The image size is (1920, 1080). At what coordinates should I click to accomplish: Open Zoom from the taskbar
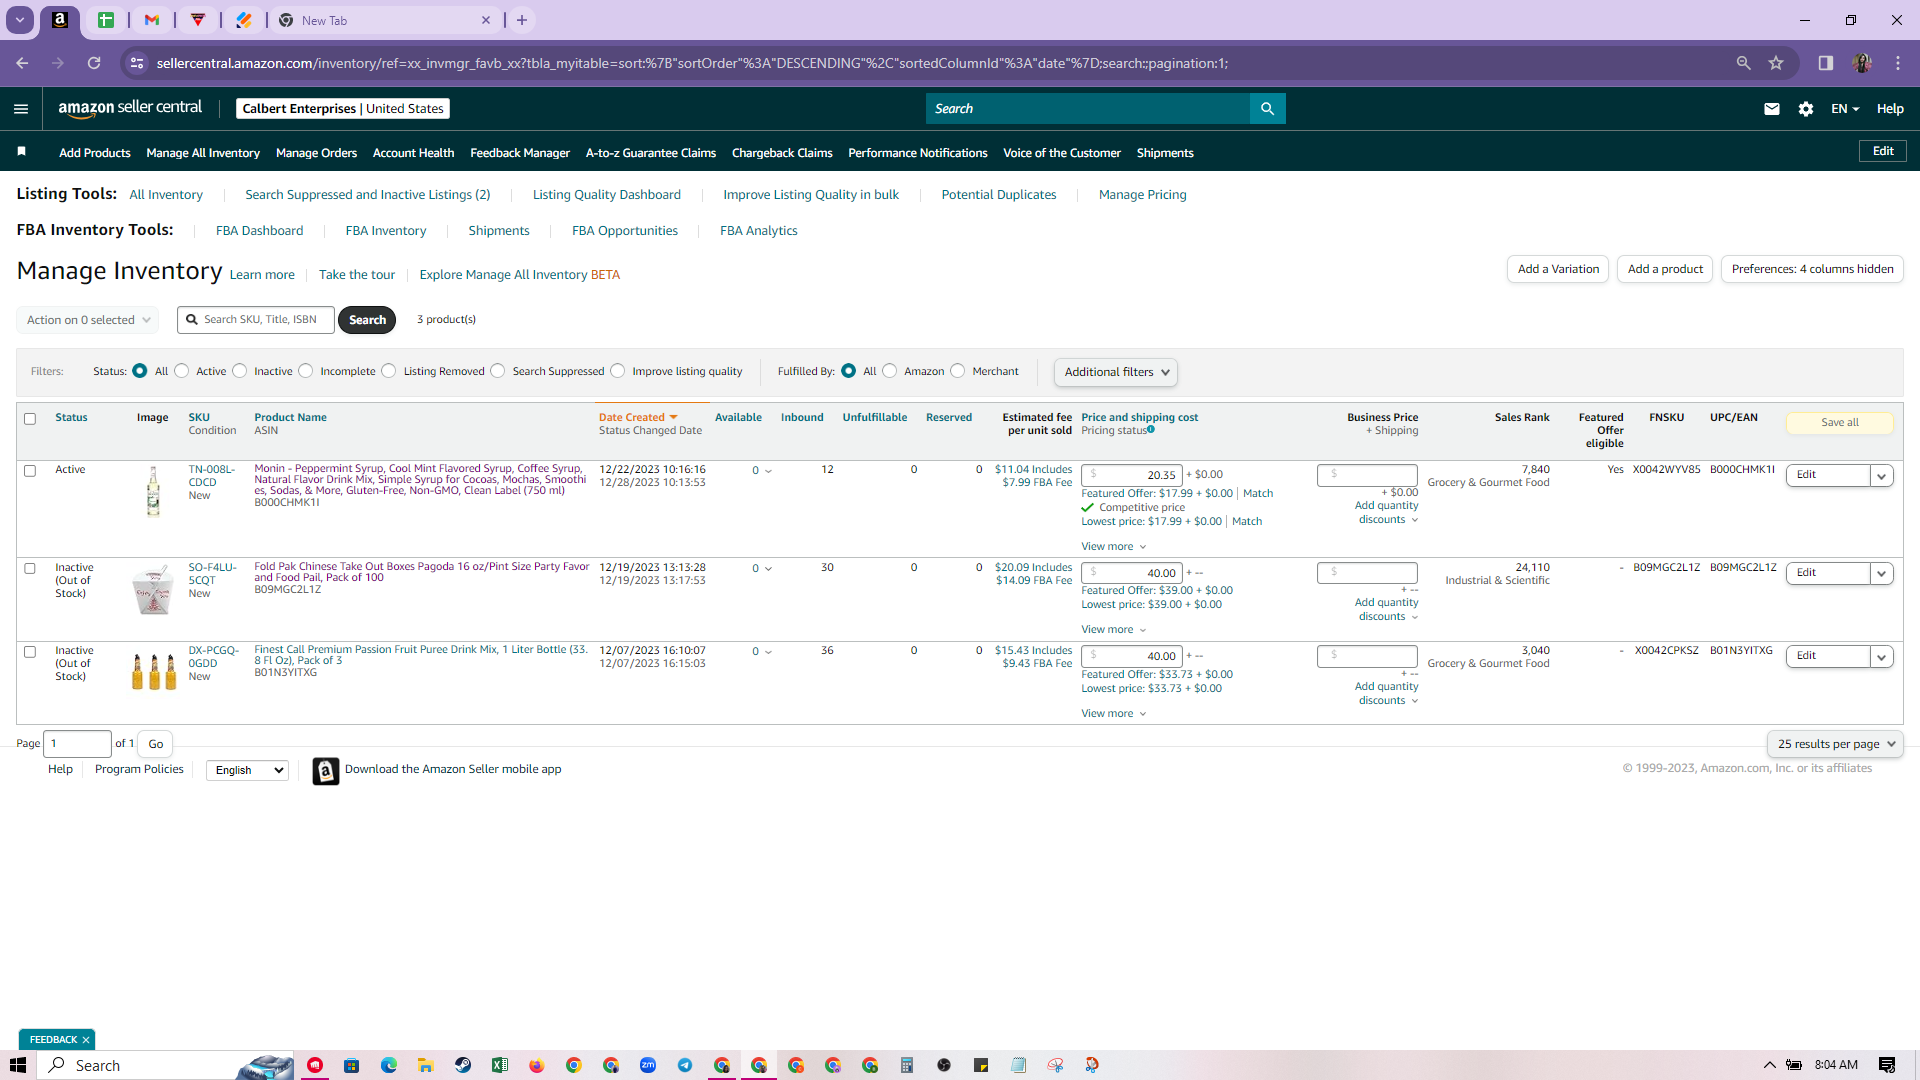(x=648, y=1065)
